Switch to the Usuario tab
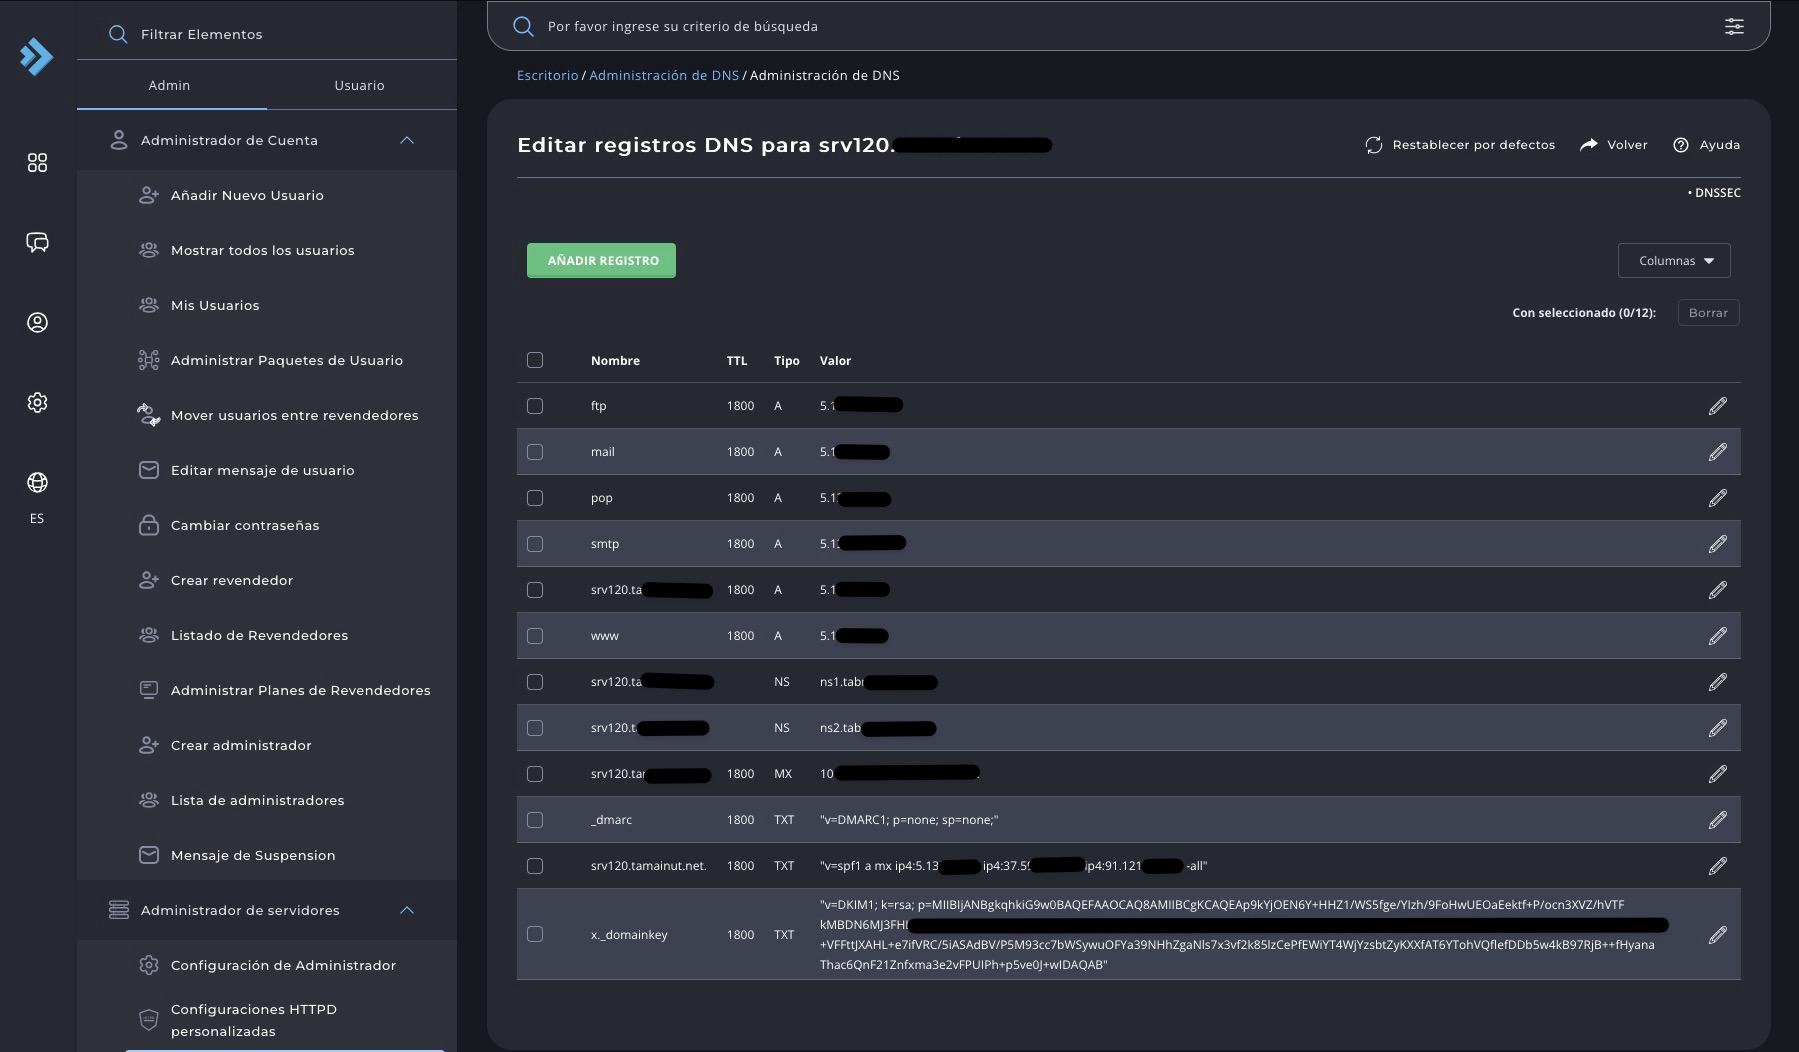1799x1052 pixels. click(x=359, y=86)
